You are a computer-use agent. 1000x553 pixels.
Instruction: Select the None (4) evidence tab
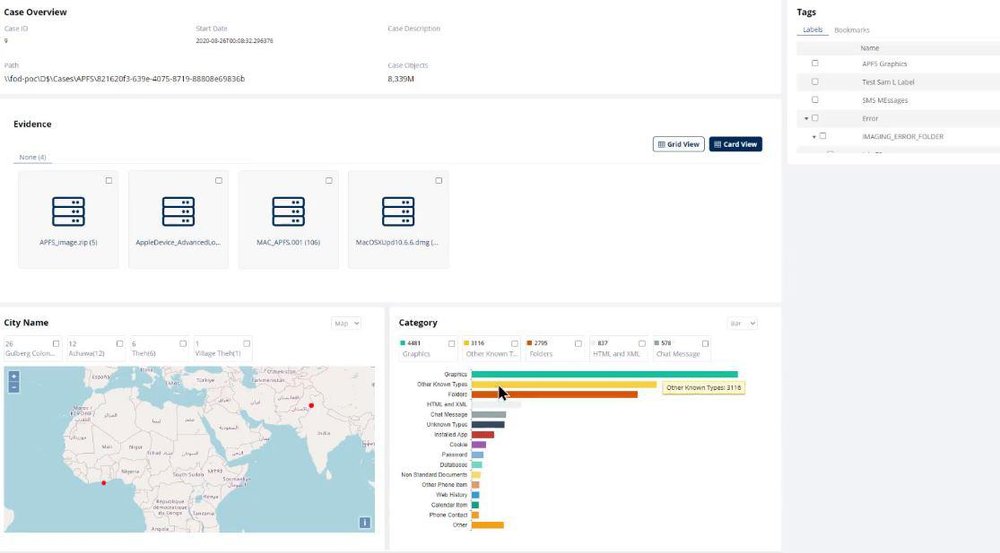pyautogui.click(x=33, y=157)
